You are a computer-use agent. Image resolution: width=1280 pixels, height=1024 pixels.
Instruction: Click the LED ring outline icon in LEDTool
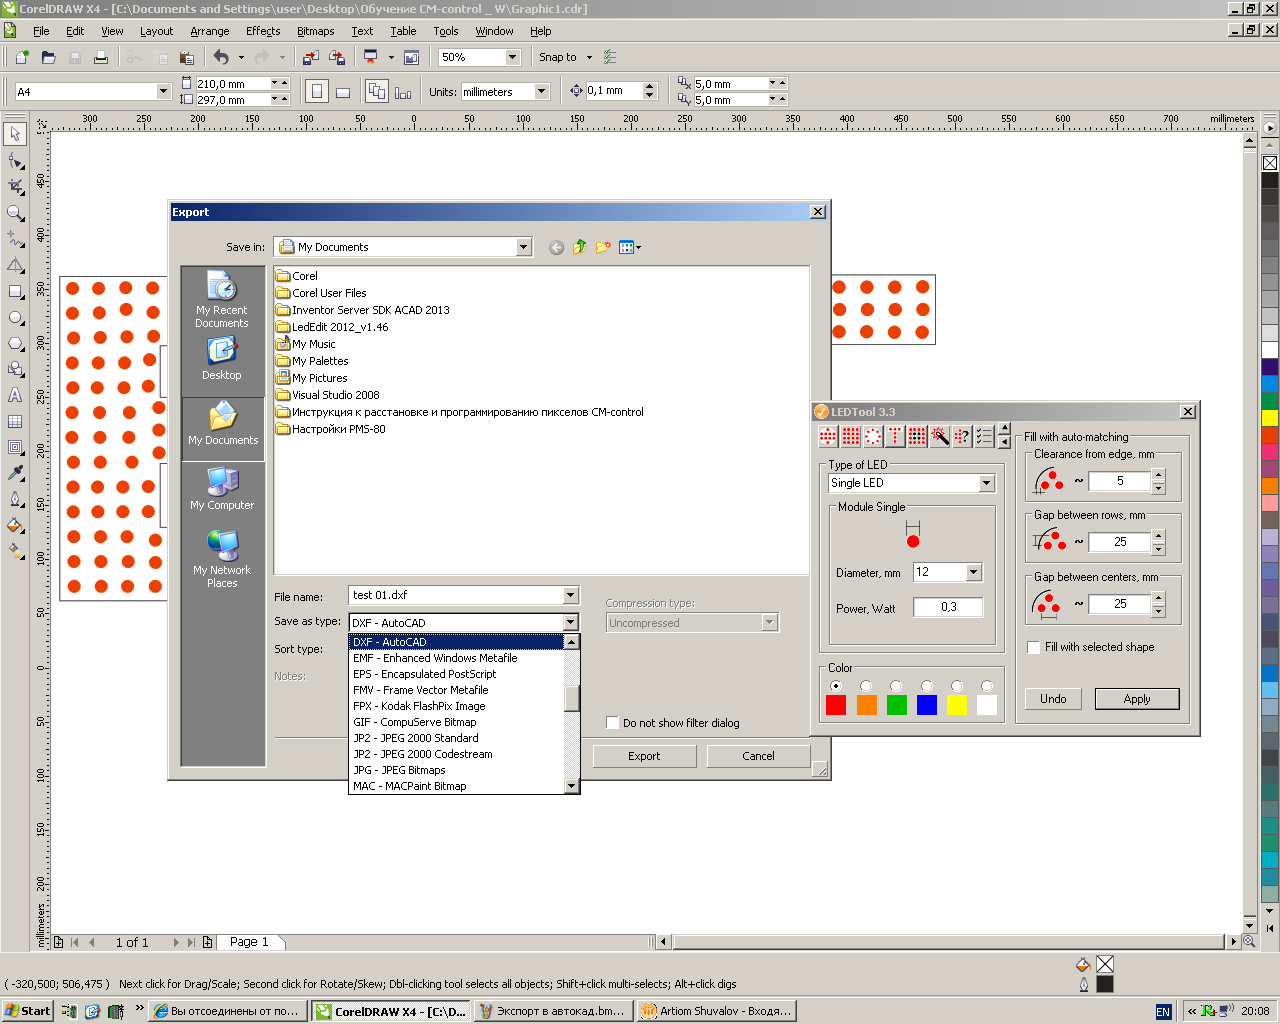coord(872,436)
